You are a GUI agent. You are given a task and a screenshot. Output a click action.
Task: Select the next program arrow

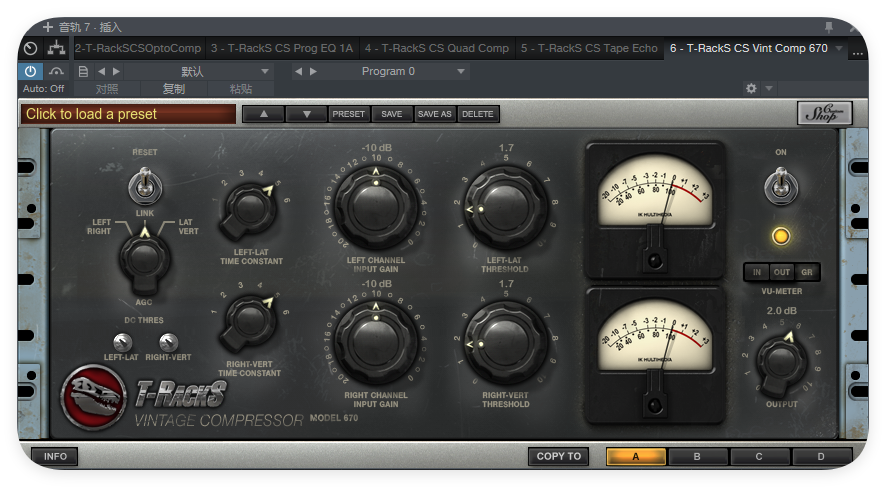tap(314, 71)
